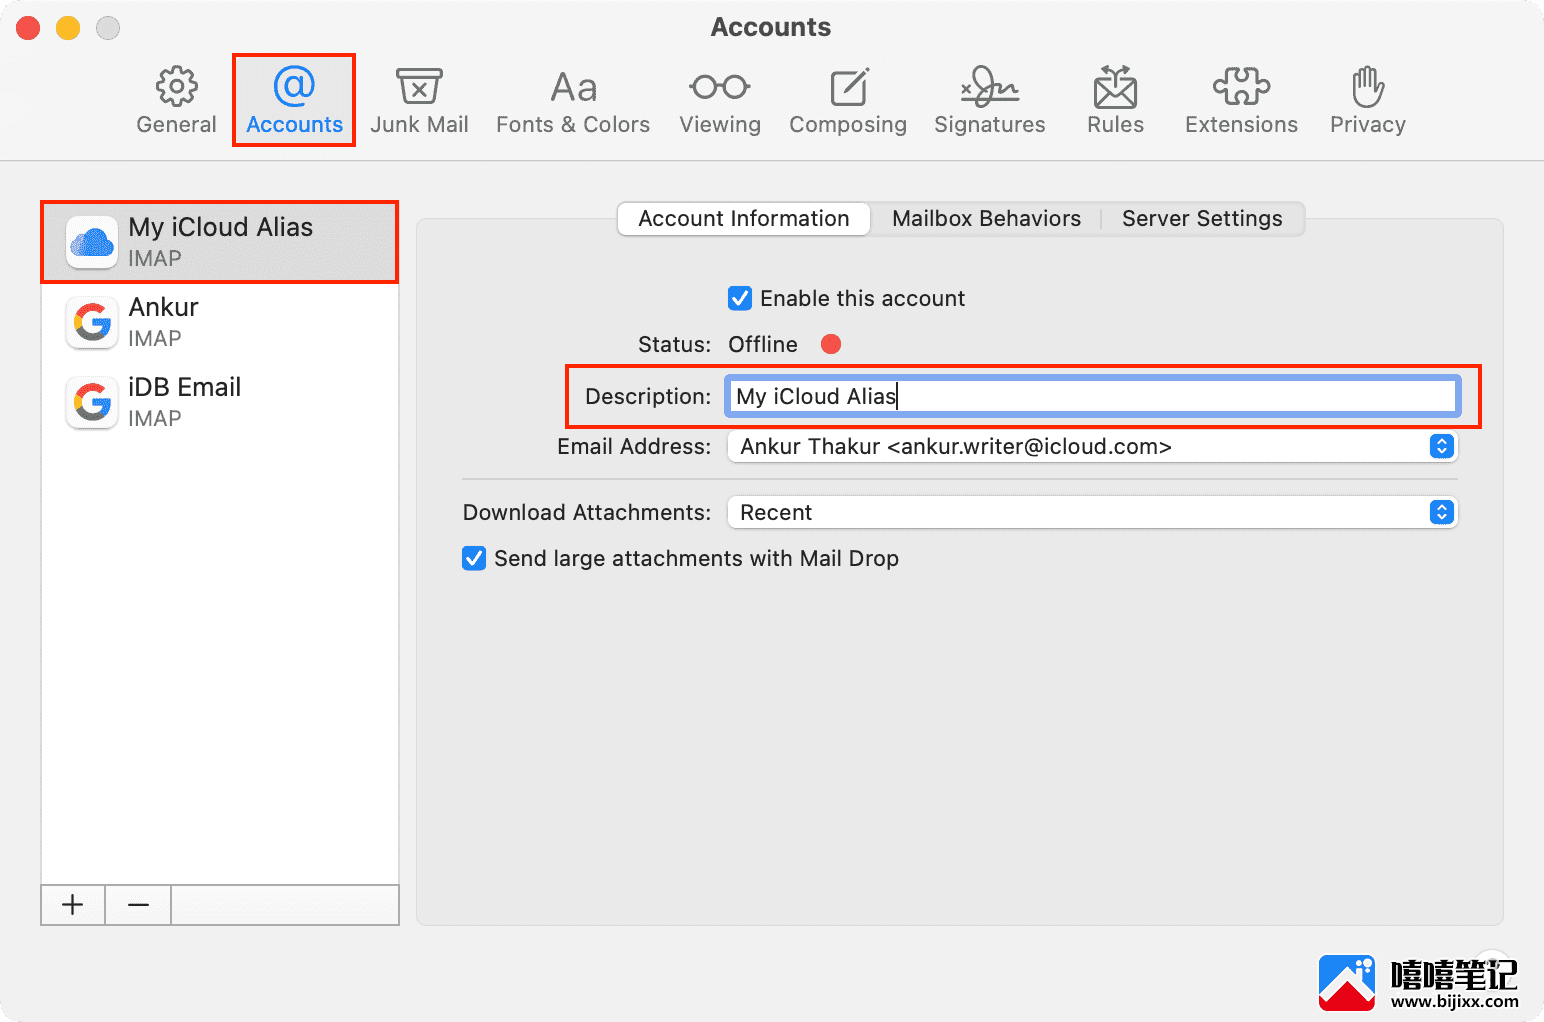The width and height of the screenshot is (1544, 1022).
Task: Click the Google icon next to iDB Email
Action: [x=92, y=402]
